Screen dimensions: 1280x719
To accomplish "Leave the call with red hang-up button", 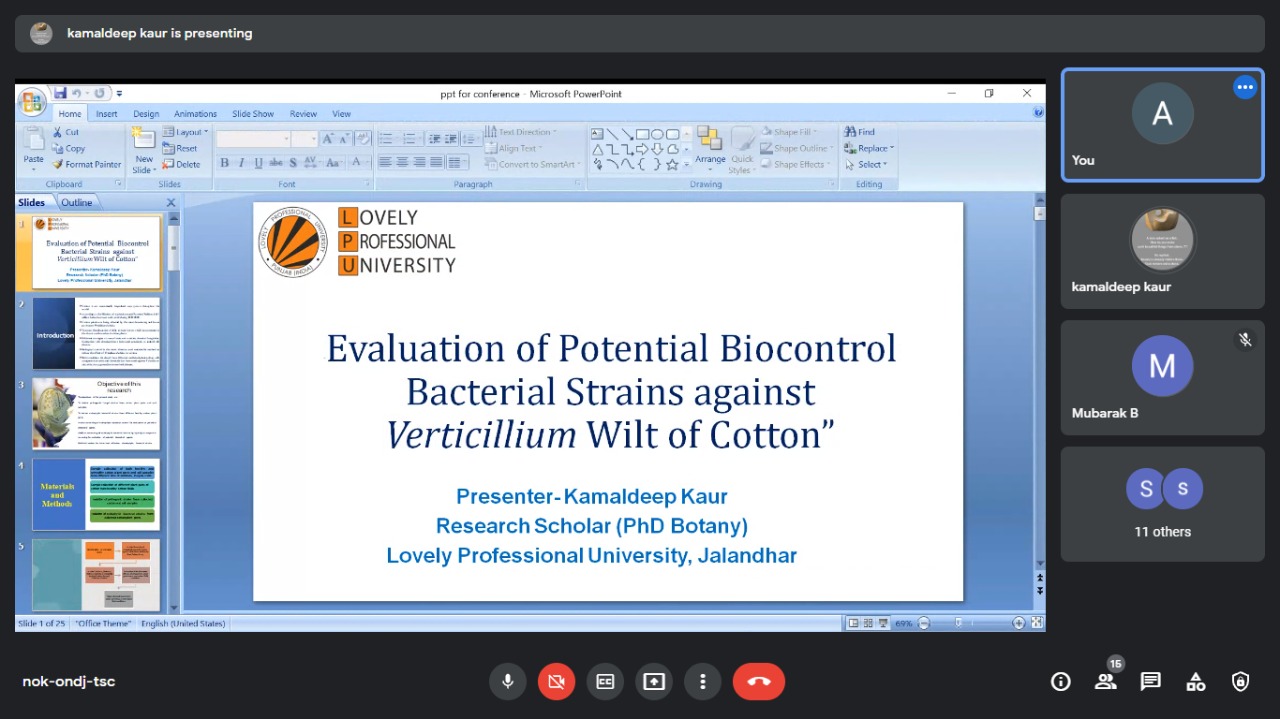I will (759, 681).
